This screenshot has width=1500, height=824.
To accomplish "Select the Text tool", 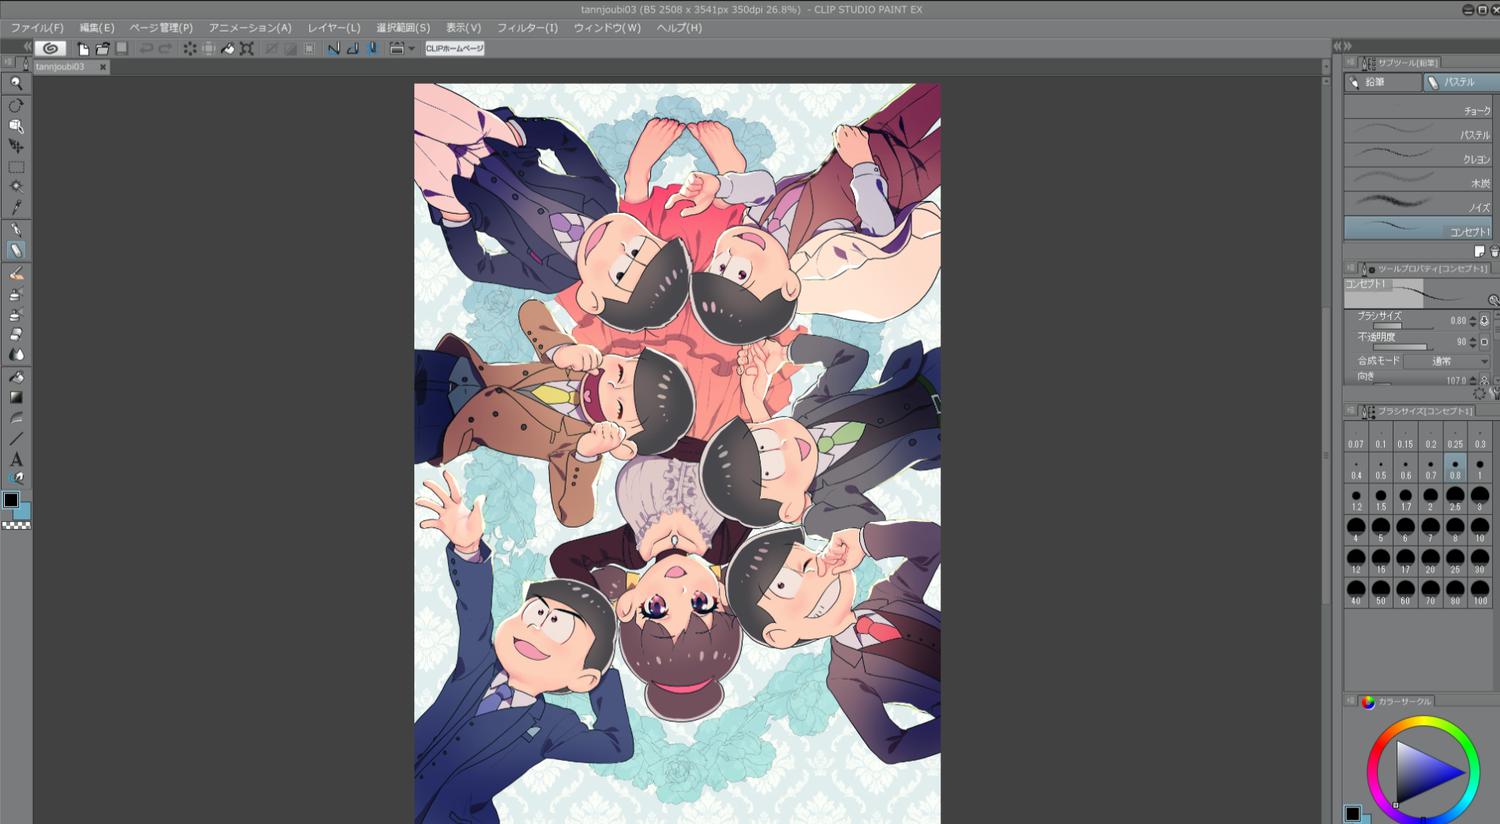I will 16,459.
